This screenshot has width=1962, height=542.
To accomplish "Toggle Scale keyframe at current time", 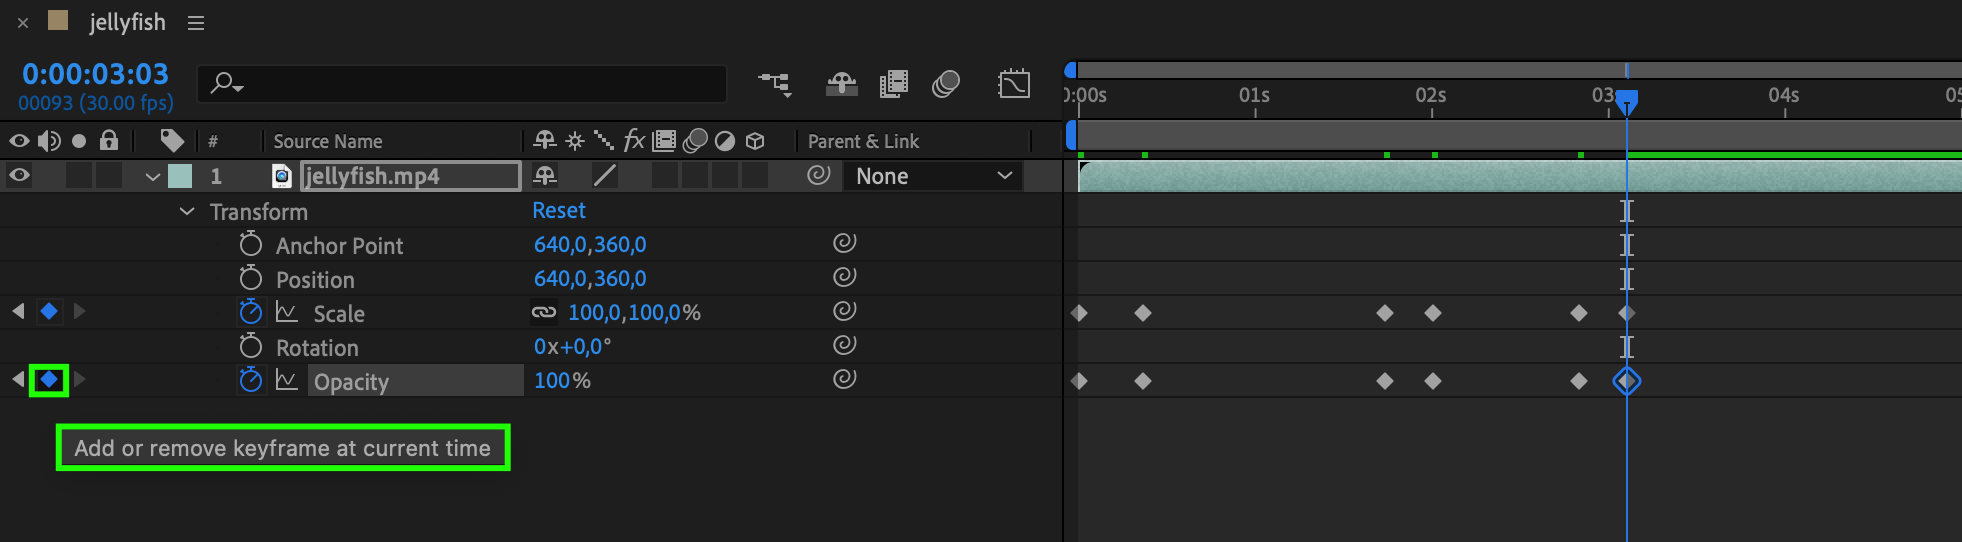I will coord(49,312).
